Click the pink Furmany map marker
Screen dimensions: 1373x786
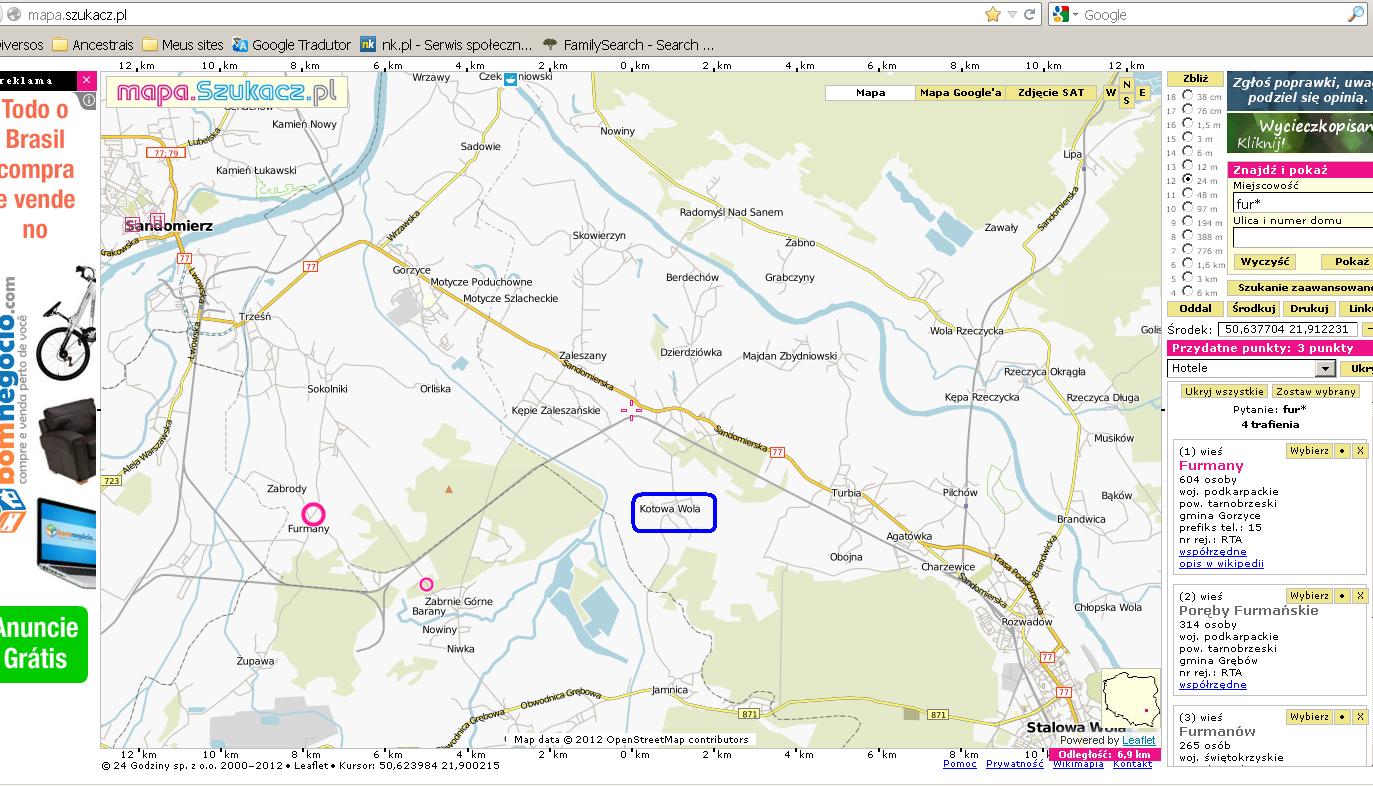(x=314, y=514)
